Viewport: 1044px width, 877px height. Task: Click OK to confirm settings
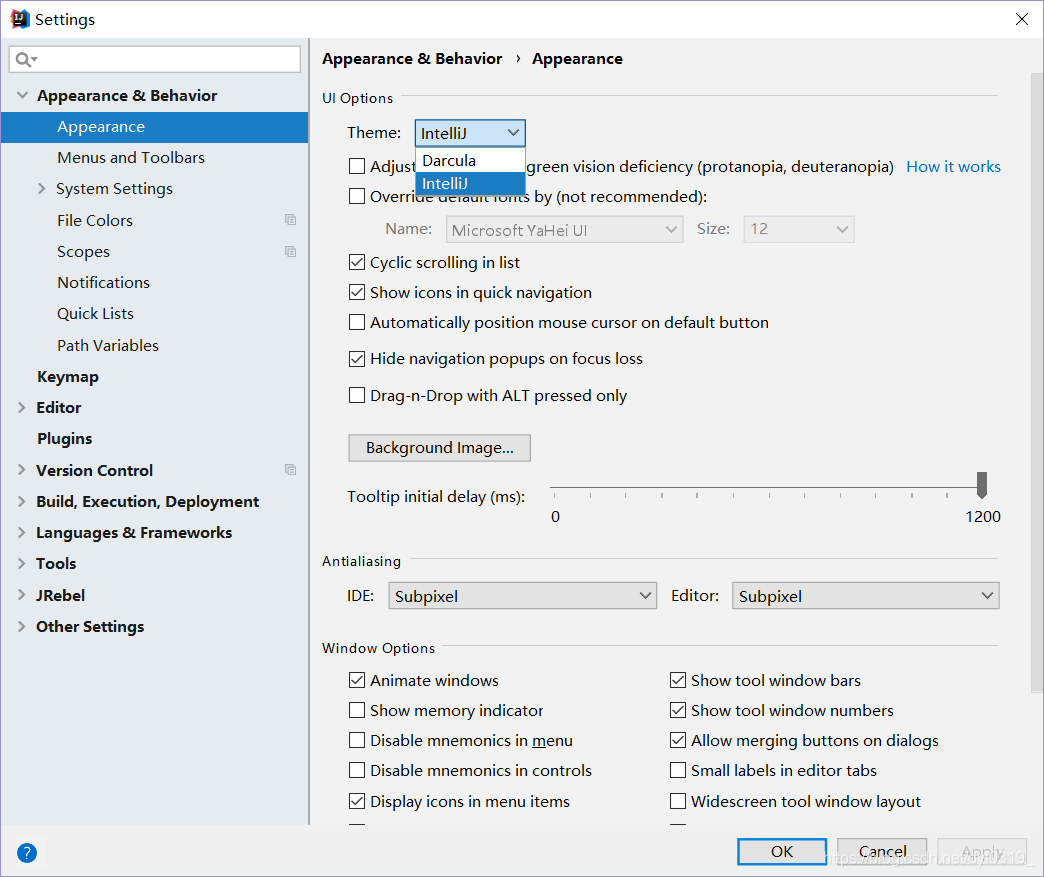click(x=782, y=851)
